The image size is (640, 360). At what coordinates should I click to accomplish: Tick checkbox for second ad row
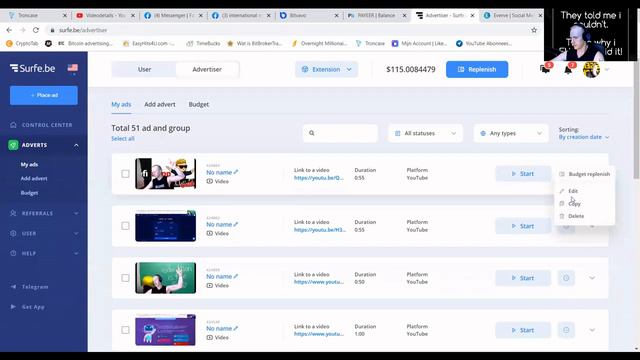tap(125, 226)
